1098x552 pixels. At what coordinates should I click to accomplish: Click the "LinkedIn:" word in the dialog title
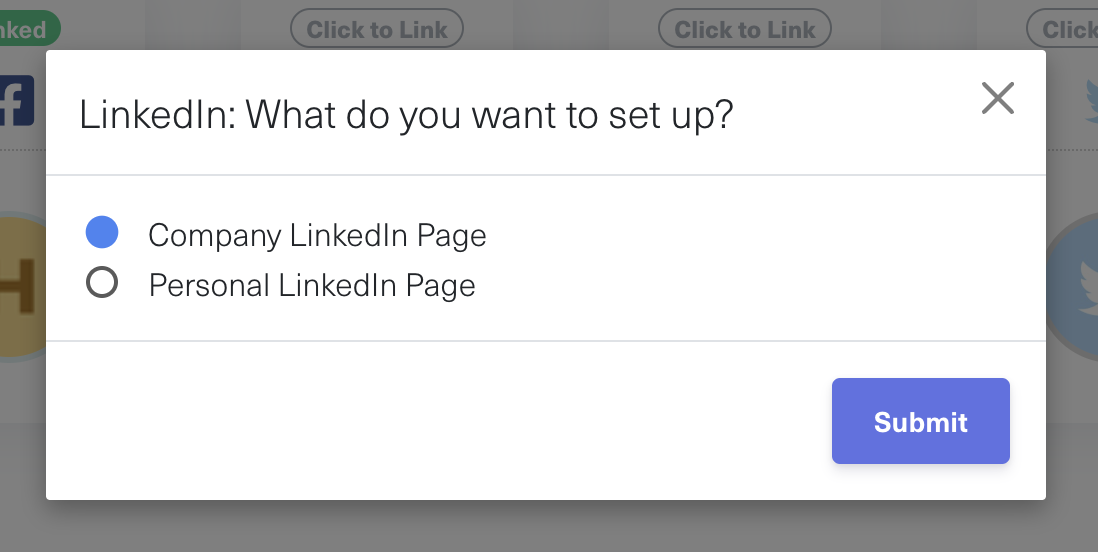(x=157, y=115)
